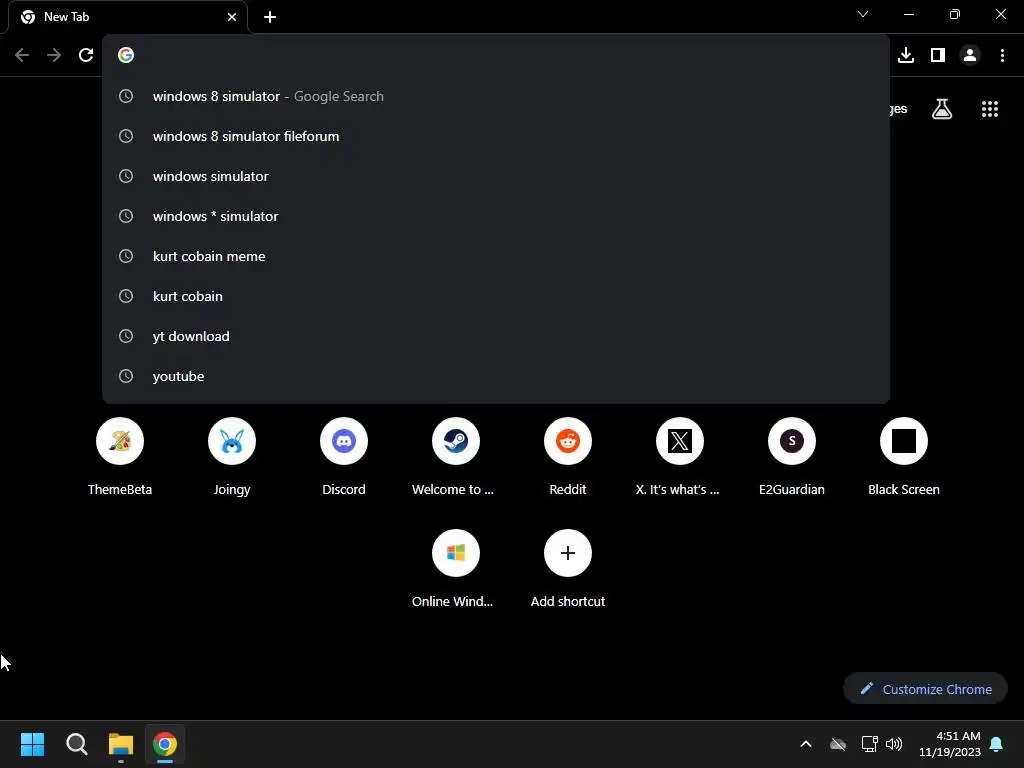Open the X shortcut tile

680,441
